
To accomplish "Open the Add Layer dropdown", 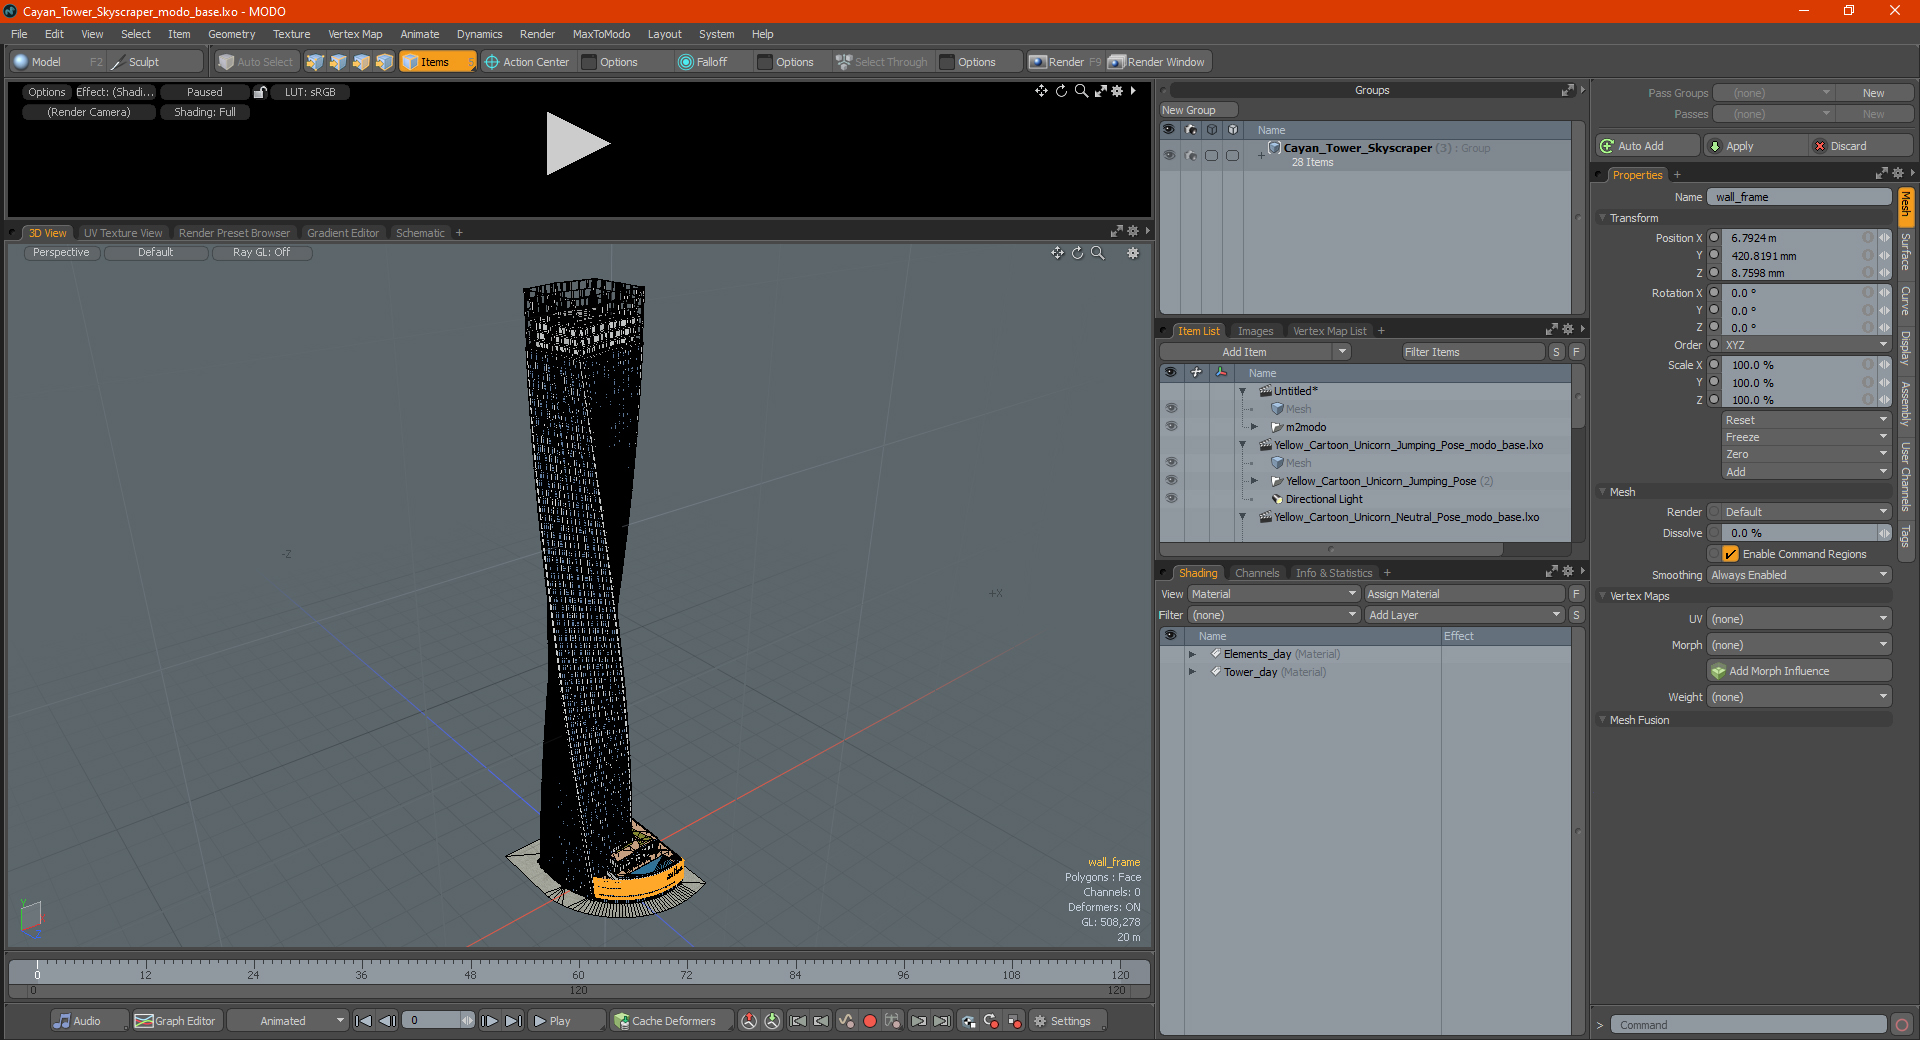I will [1464, 615].
